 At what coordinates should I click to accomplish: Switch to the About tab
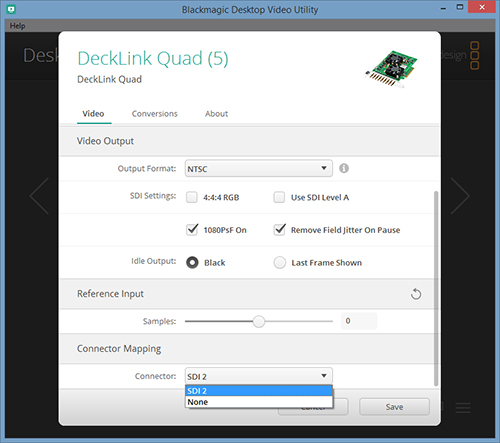pos(216,114)
